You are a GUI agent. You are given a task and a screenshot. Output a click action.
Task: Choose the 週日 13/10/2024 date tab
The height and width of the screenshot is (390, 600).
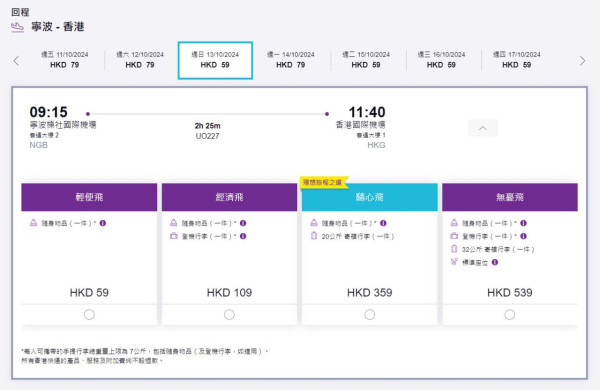point(215,60)
